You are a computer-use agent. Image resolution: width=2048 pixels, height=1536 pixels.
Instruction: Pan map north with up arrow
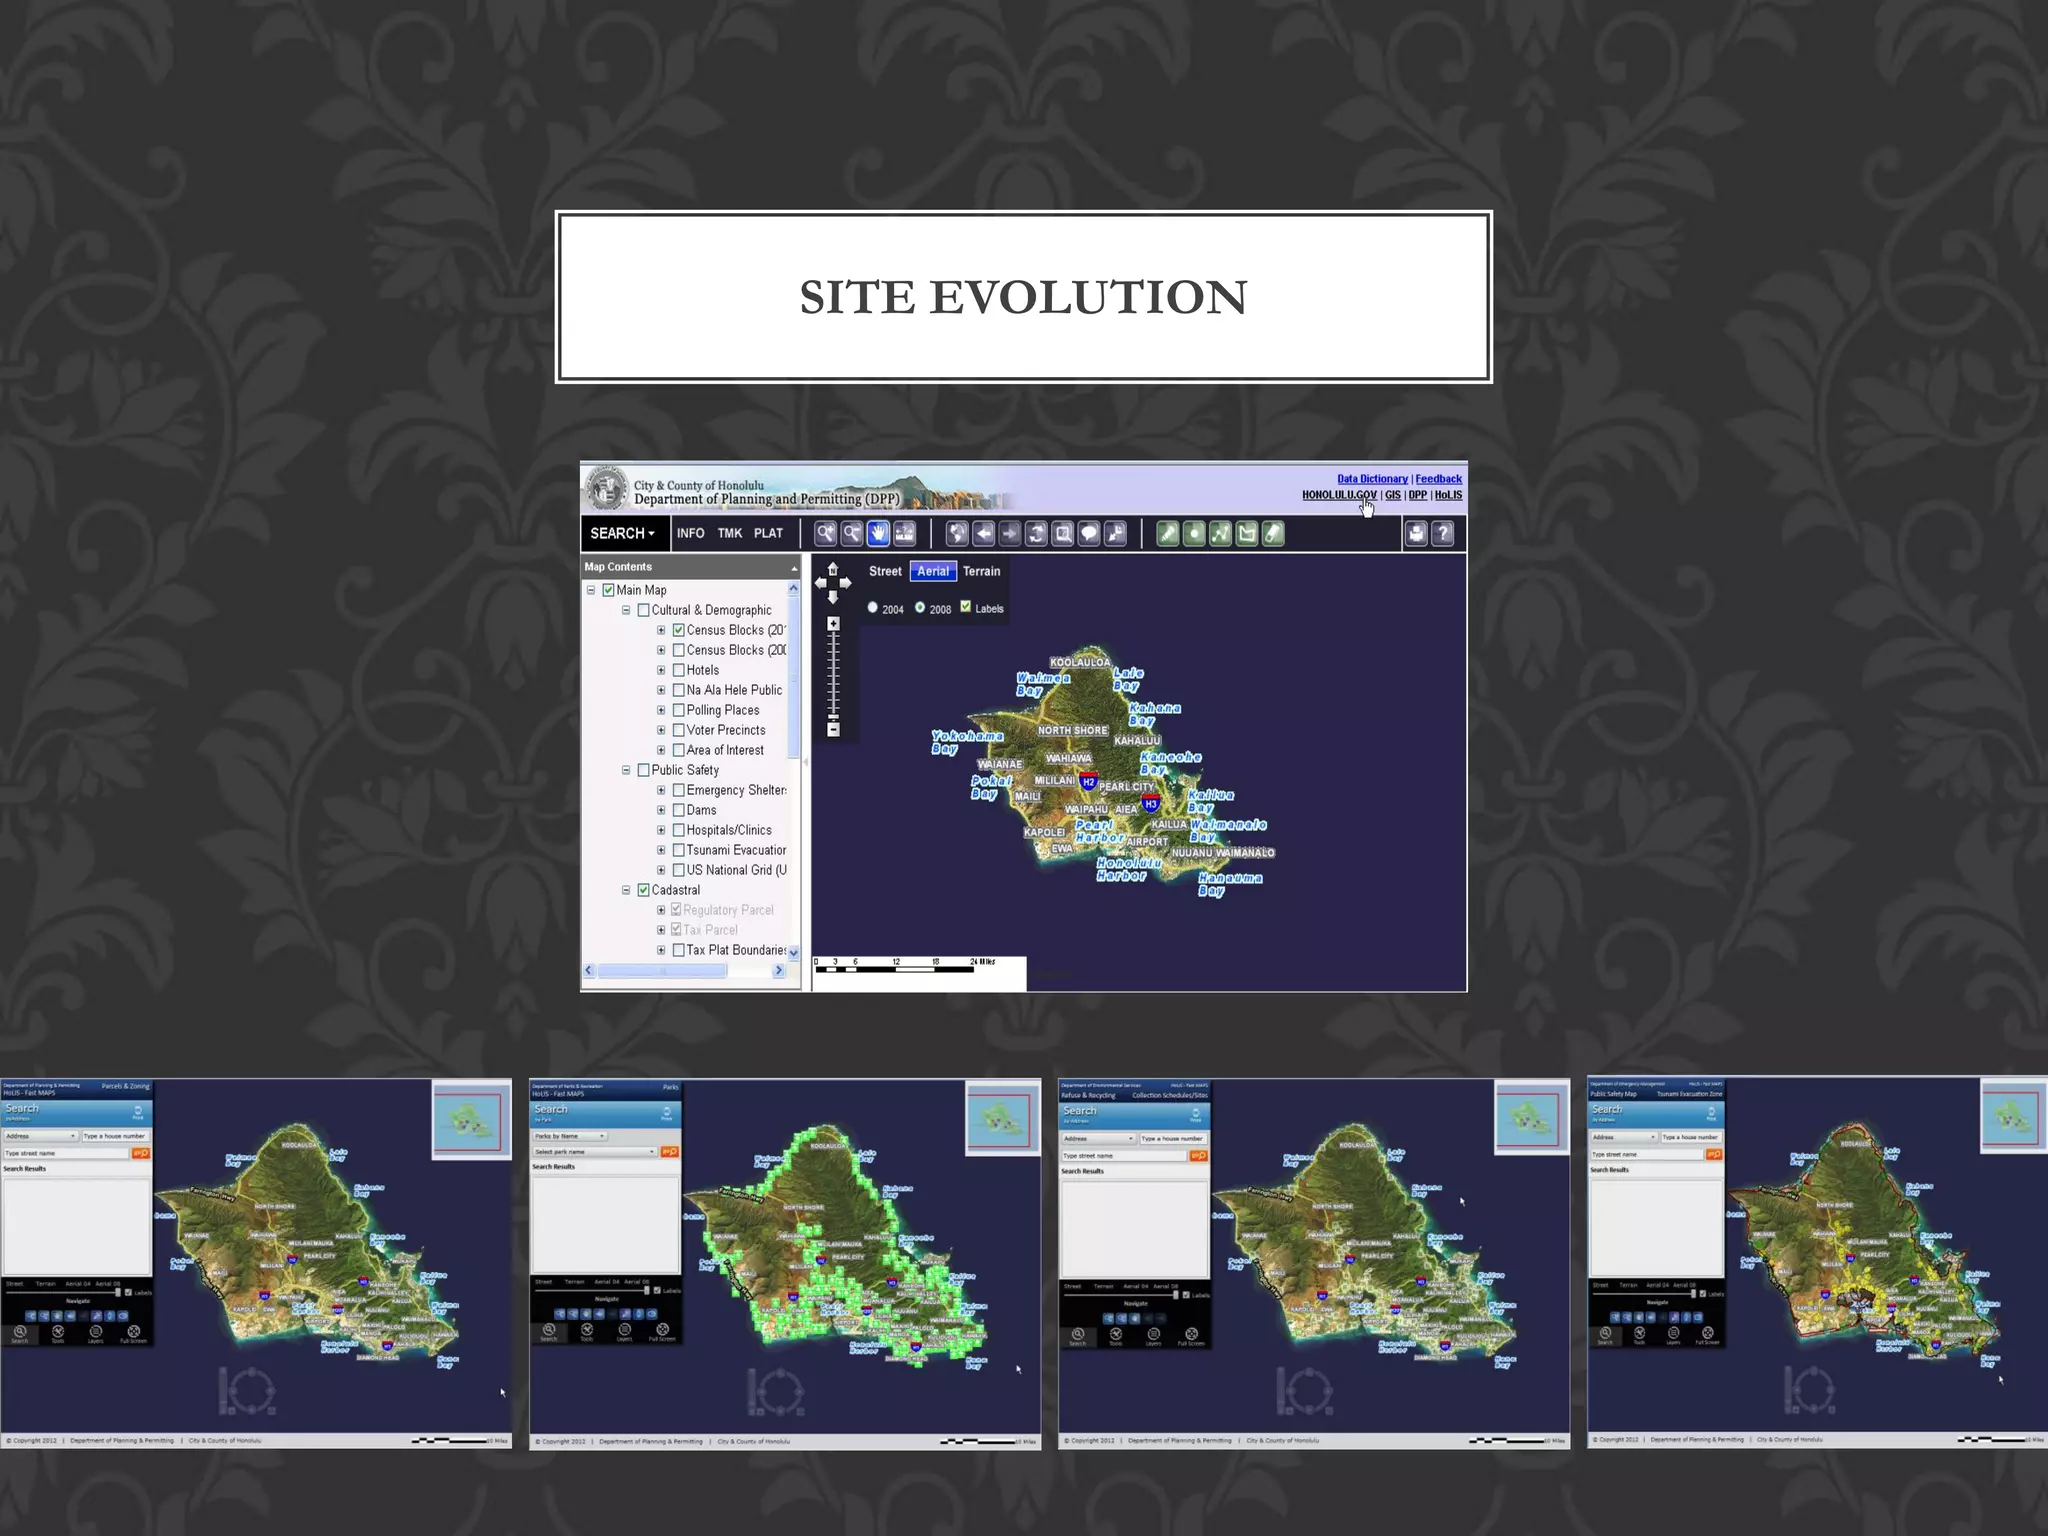pyautogui.click(x=833, y=569)
